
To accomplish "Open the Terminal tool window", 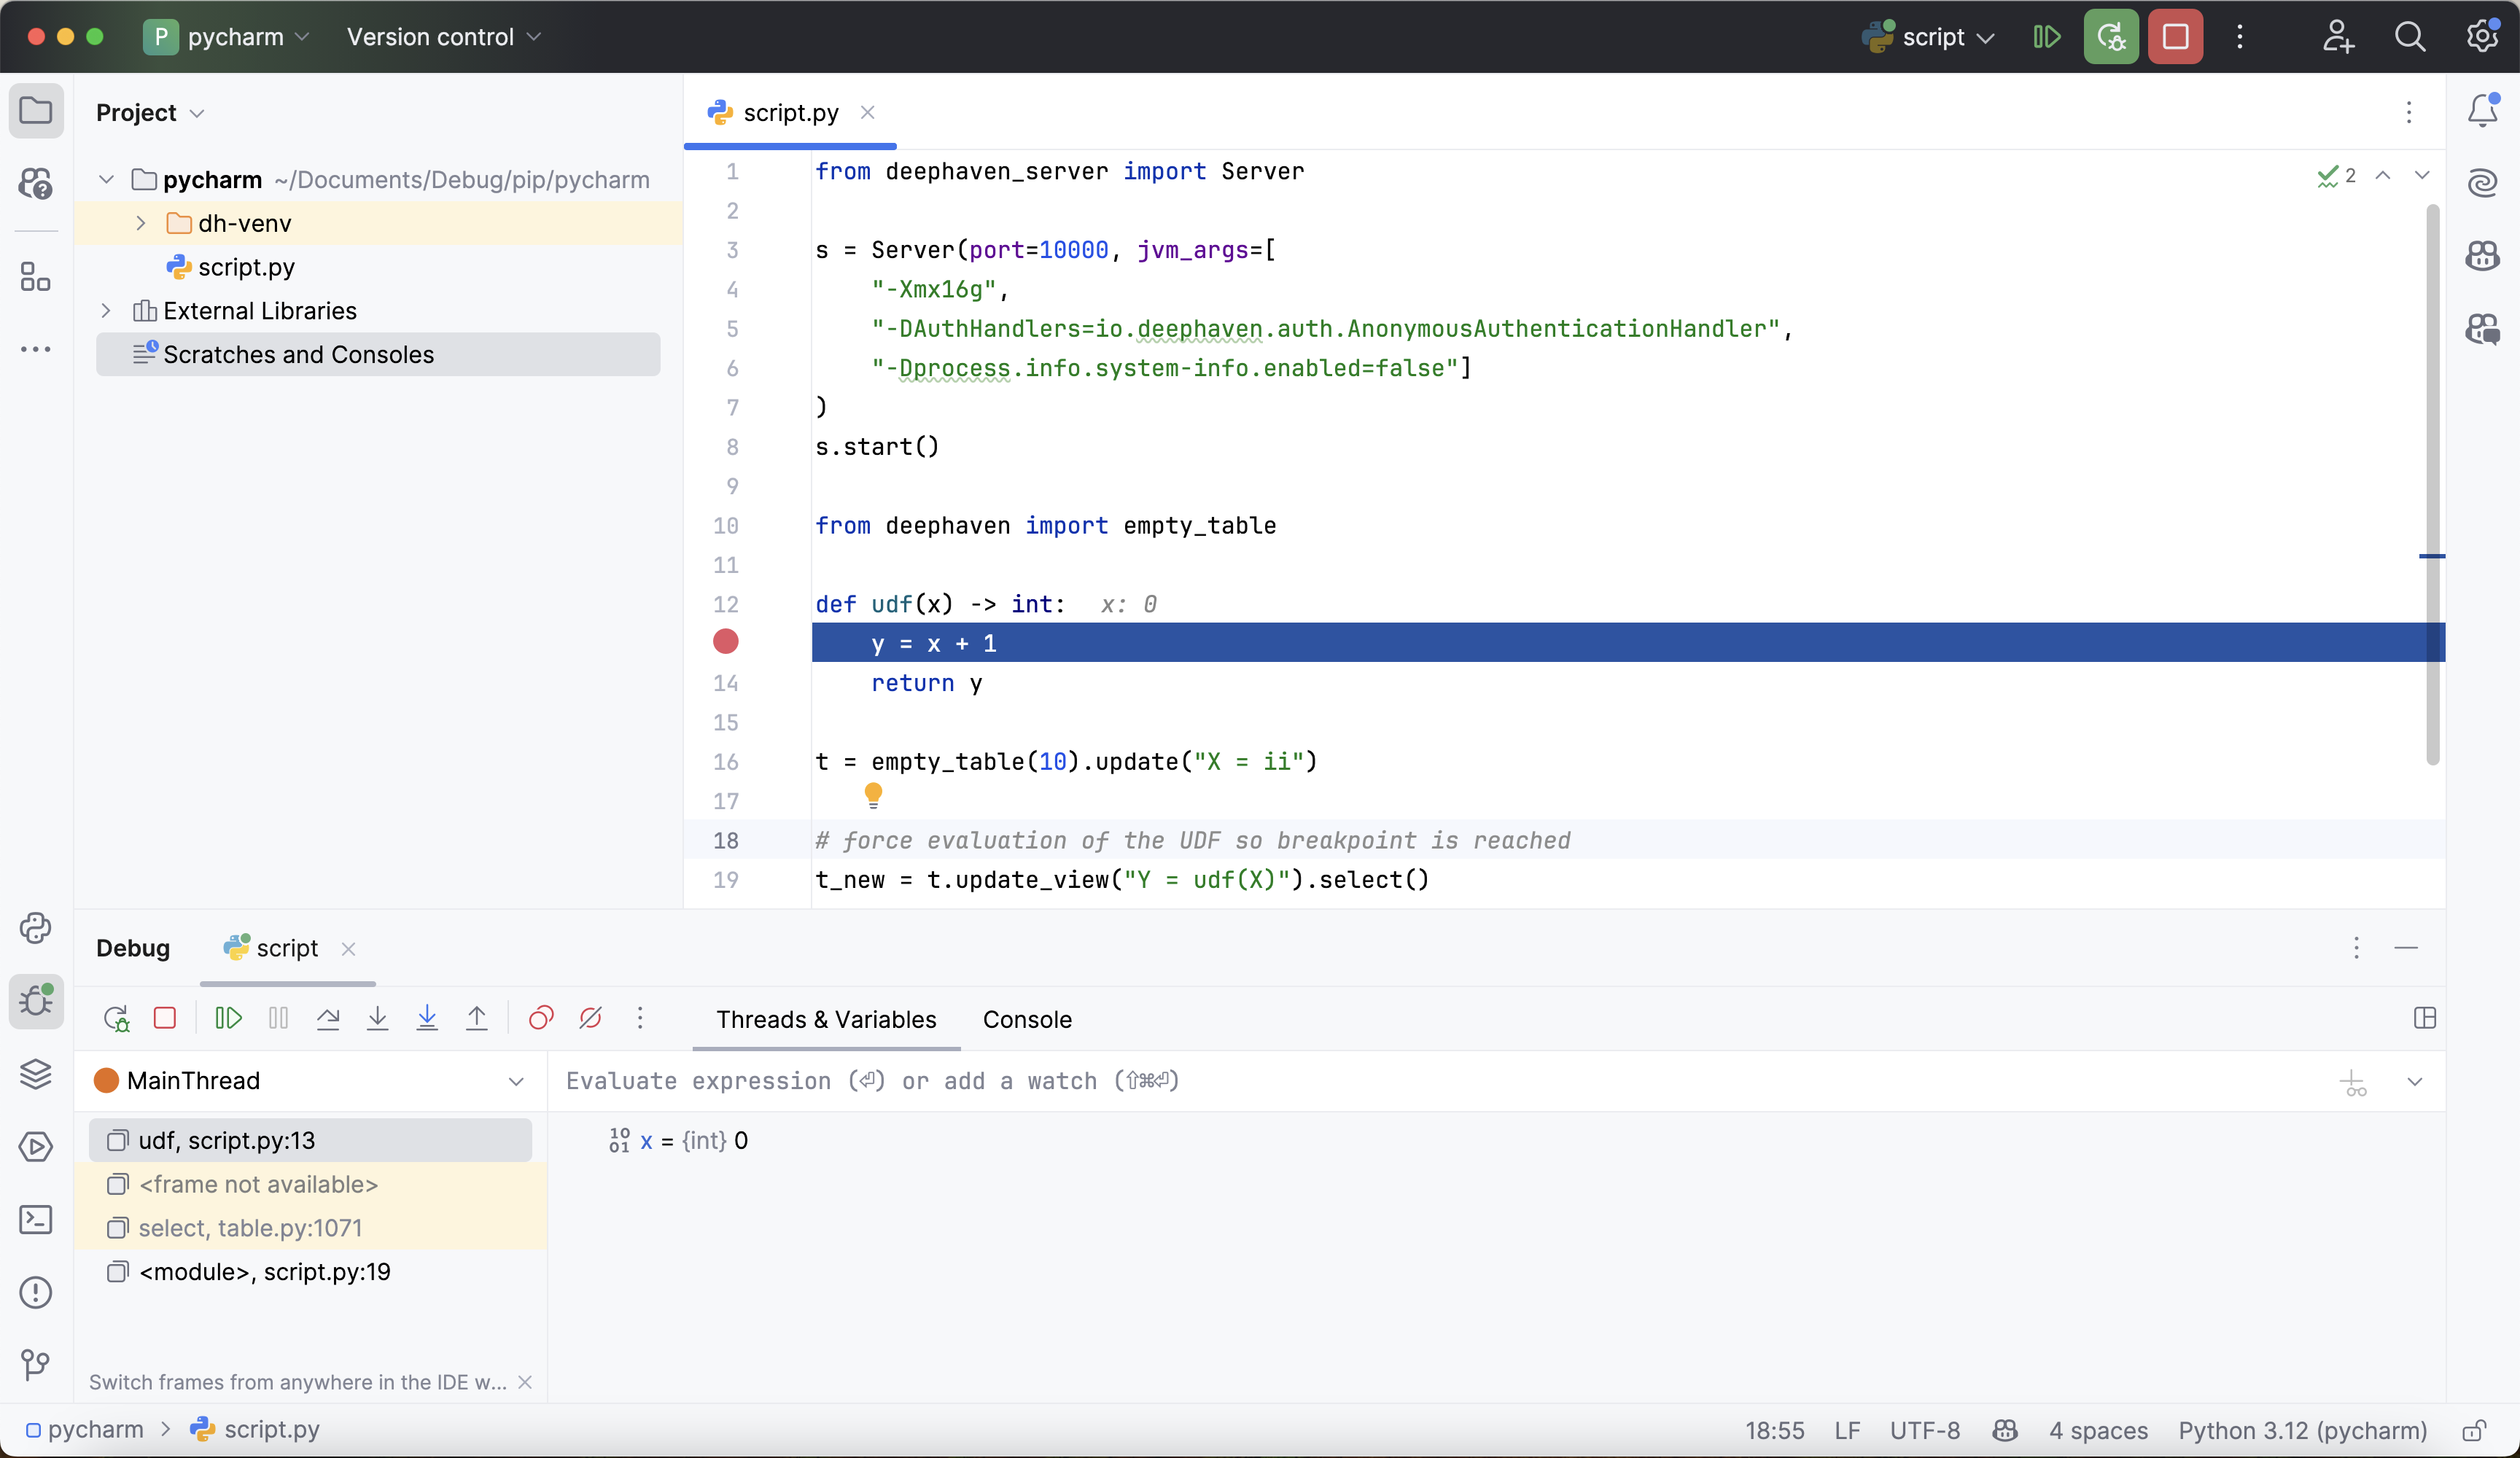I will [36, 1219].
